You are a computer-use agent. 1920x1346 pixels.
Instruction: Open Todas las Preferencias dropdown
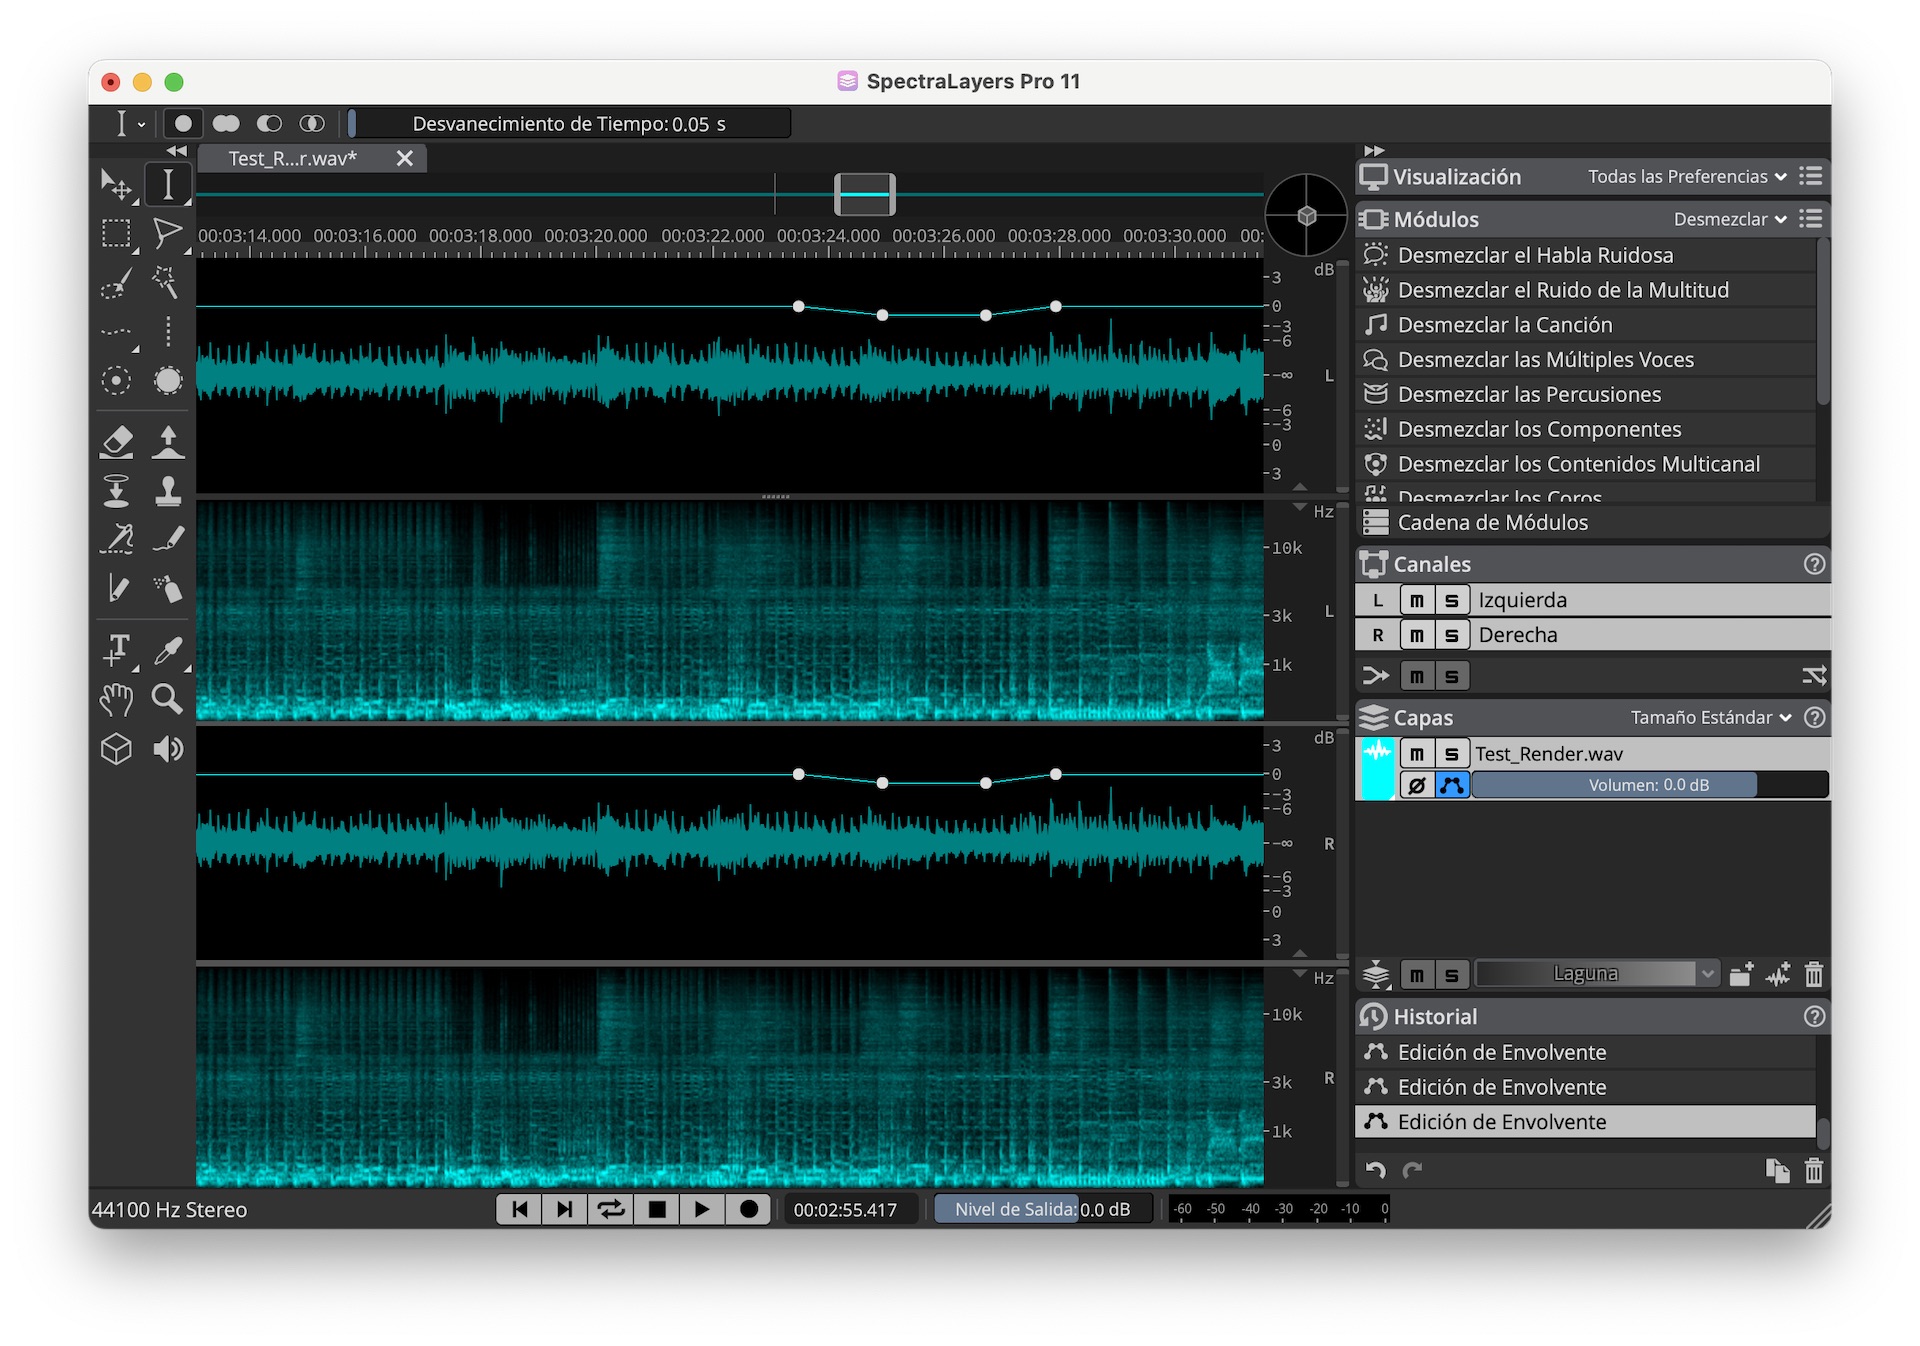pos(1687,177)
